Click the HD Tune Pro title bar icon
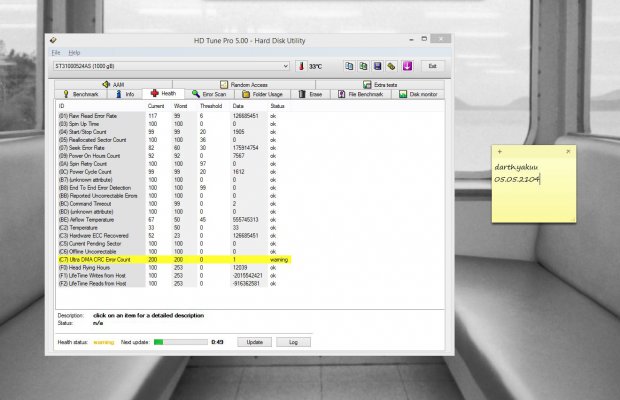The height and width of the screenshot is (400, 620). coord(53,40)
